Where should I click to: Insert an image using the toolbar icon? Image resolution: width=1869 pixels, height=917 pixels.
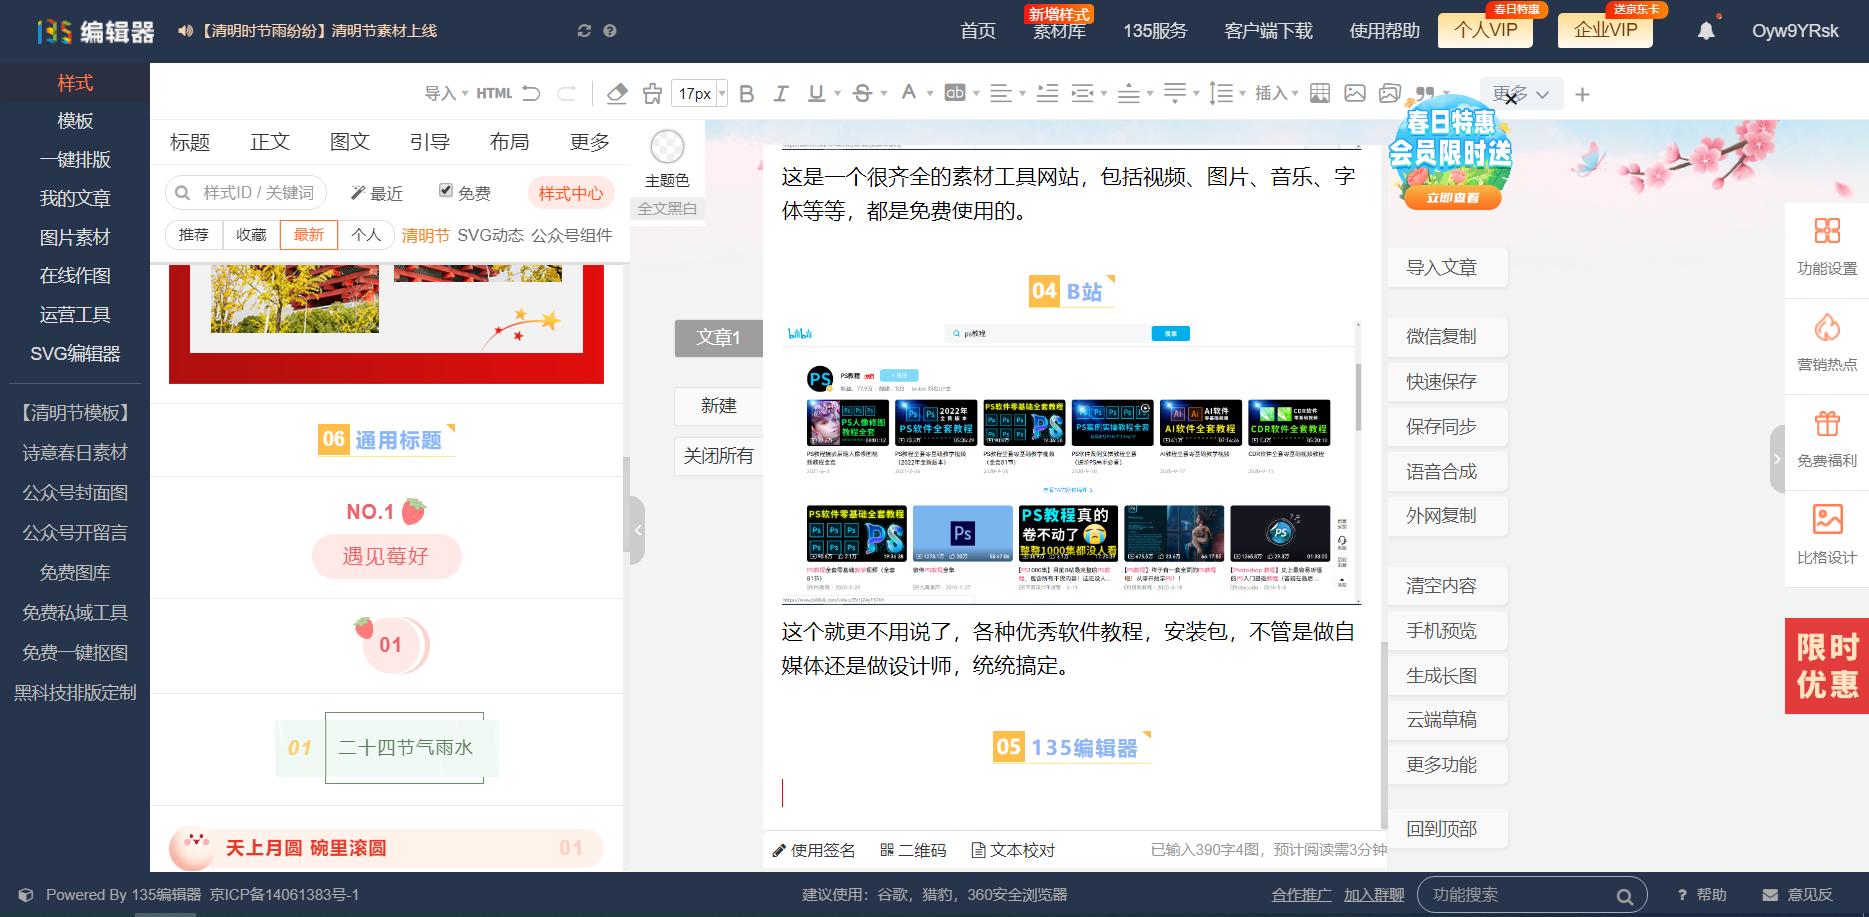pos(1356,93)
